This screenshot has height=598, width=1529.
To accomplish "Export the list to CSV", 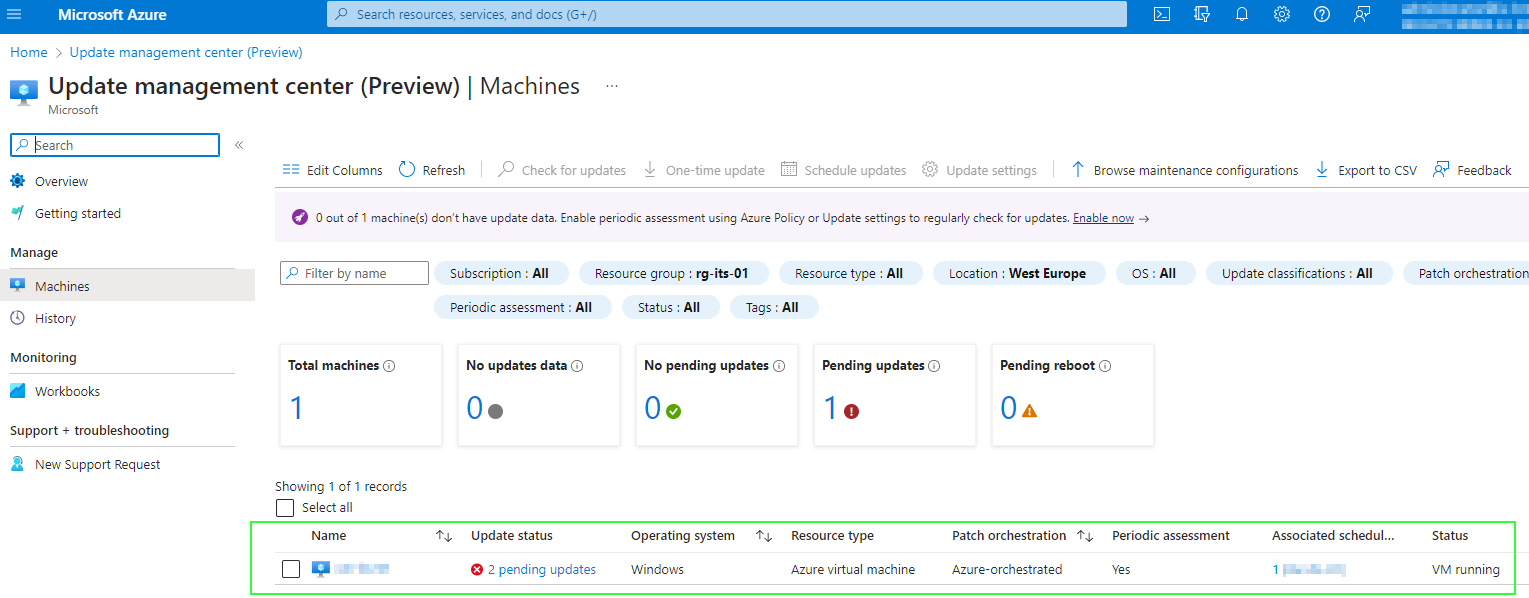I will pos(1366,170).
